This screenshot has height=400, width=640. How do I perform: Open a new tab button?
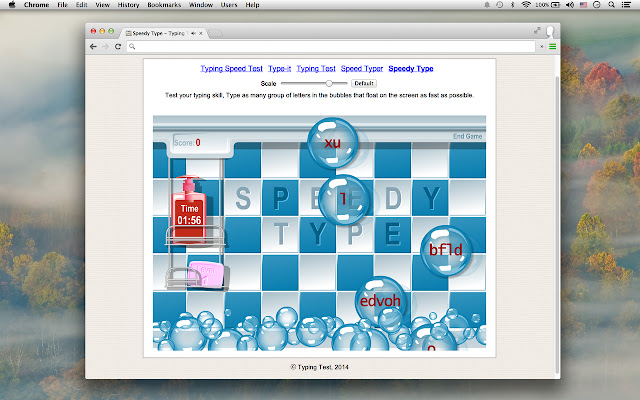coord(216,33)
